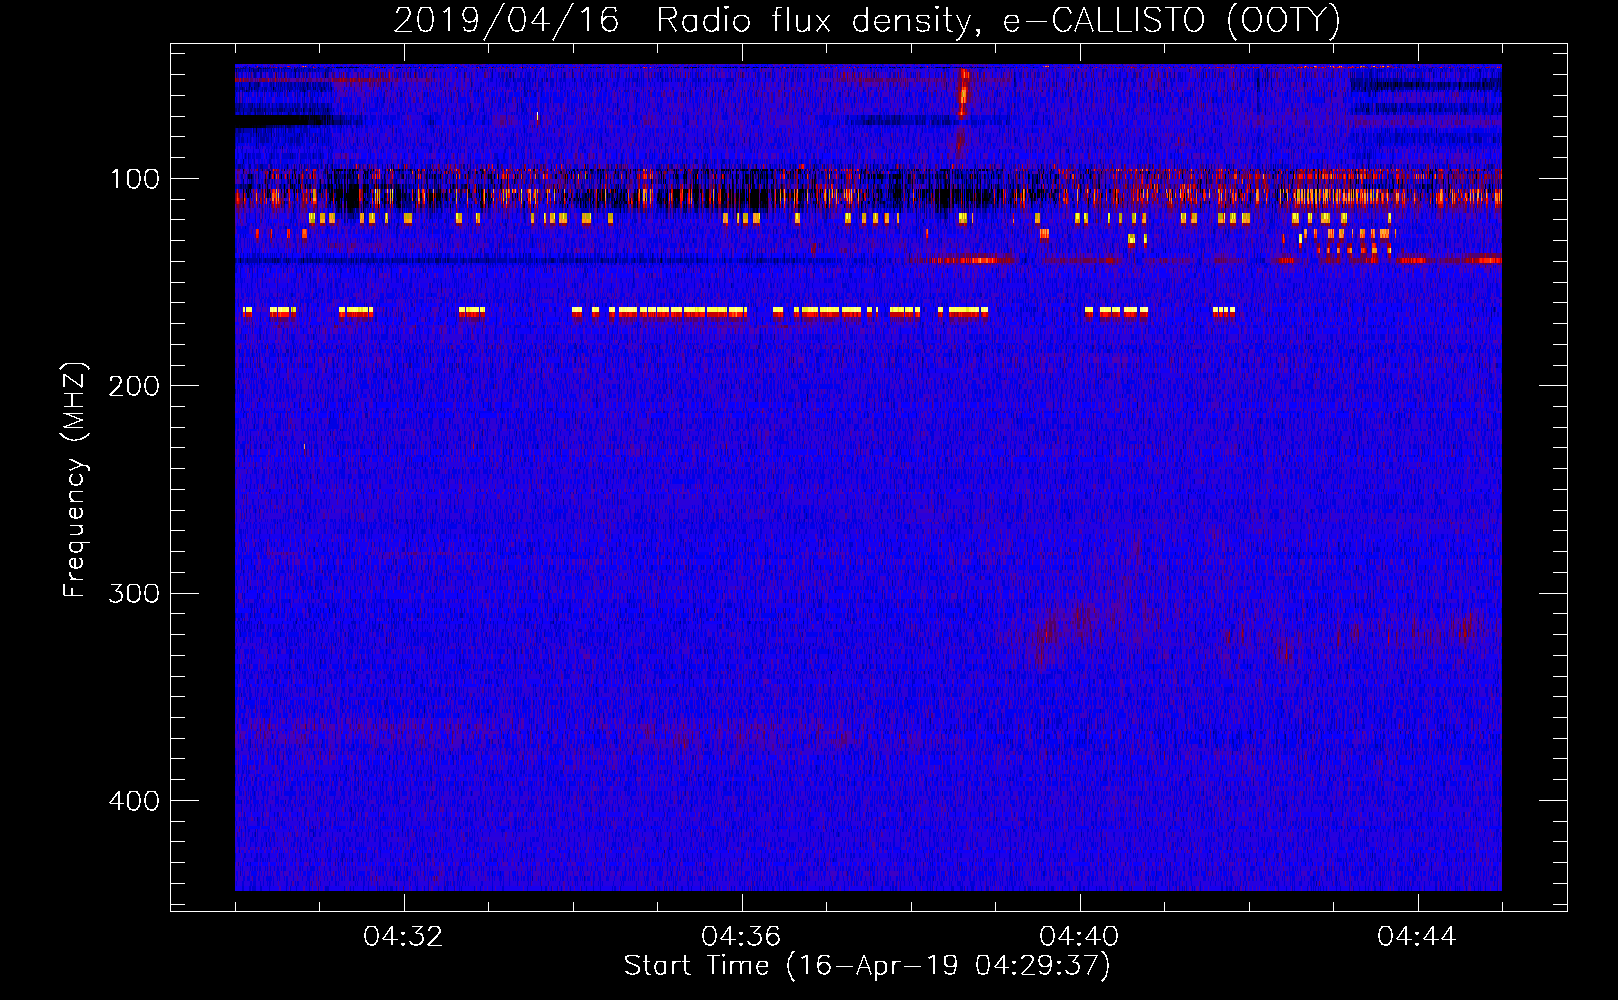Click the '04:40' time tick label
This screenshot has width=1618, height=1000.
coord(1079,936)
